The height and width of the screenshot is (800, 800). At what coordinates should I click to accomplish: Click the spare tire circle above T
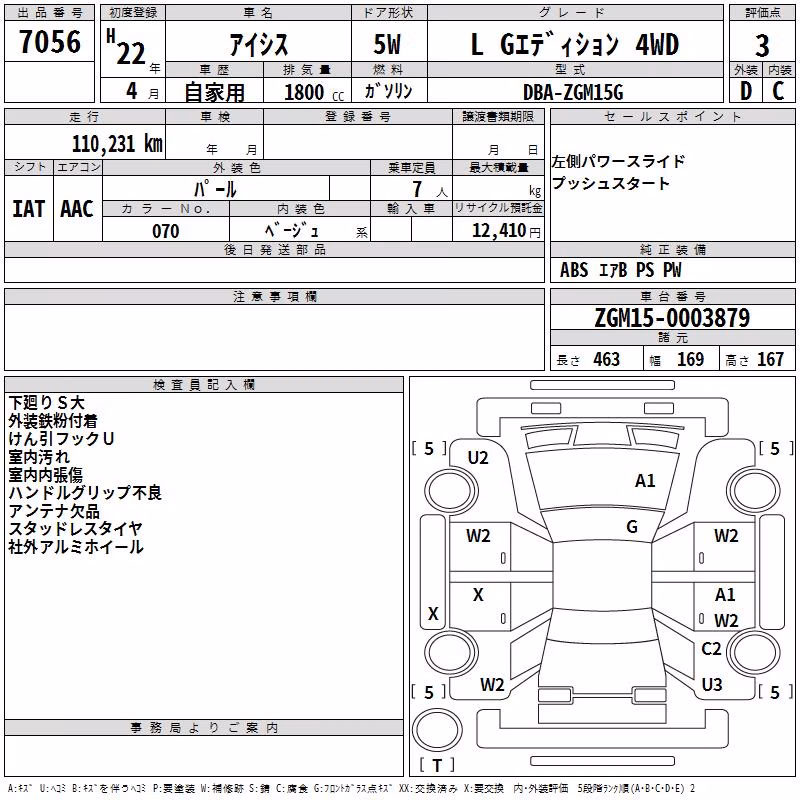tap(437, 730)
